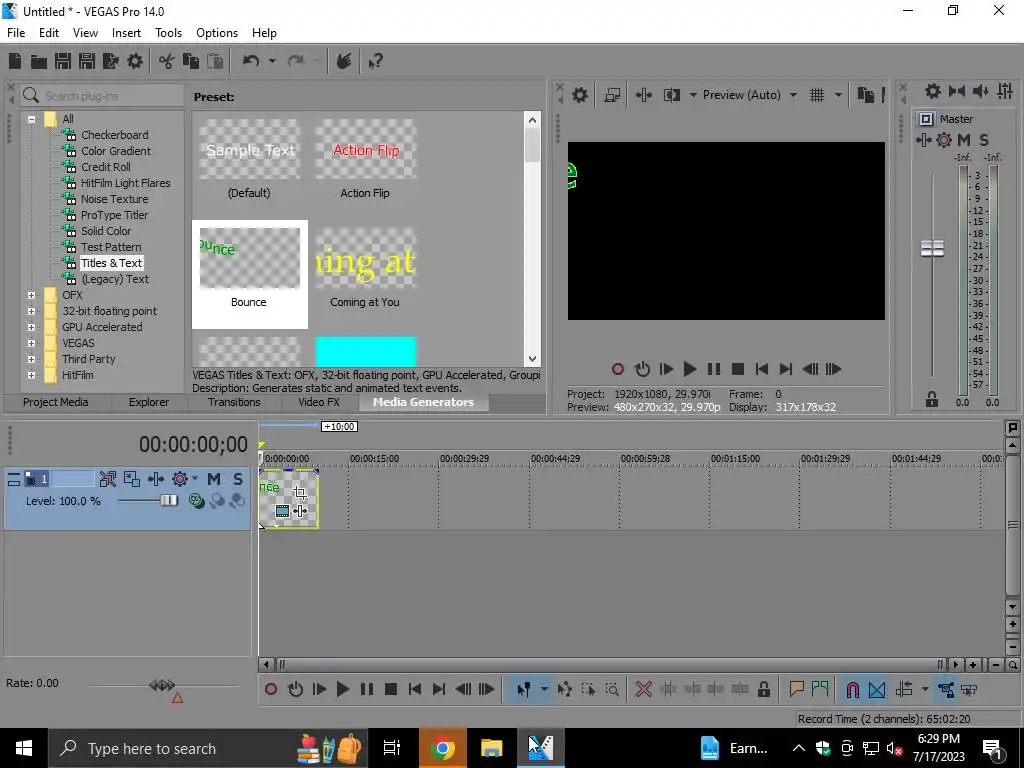Click the playback Rate scrub control
The width and height of the screenshot is (1024, 768).
pyautogui.click(x=162, y=685)
